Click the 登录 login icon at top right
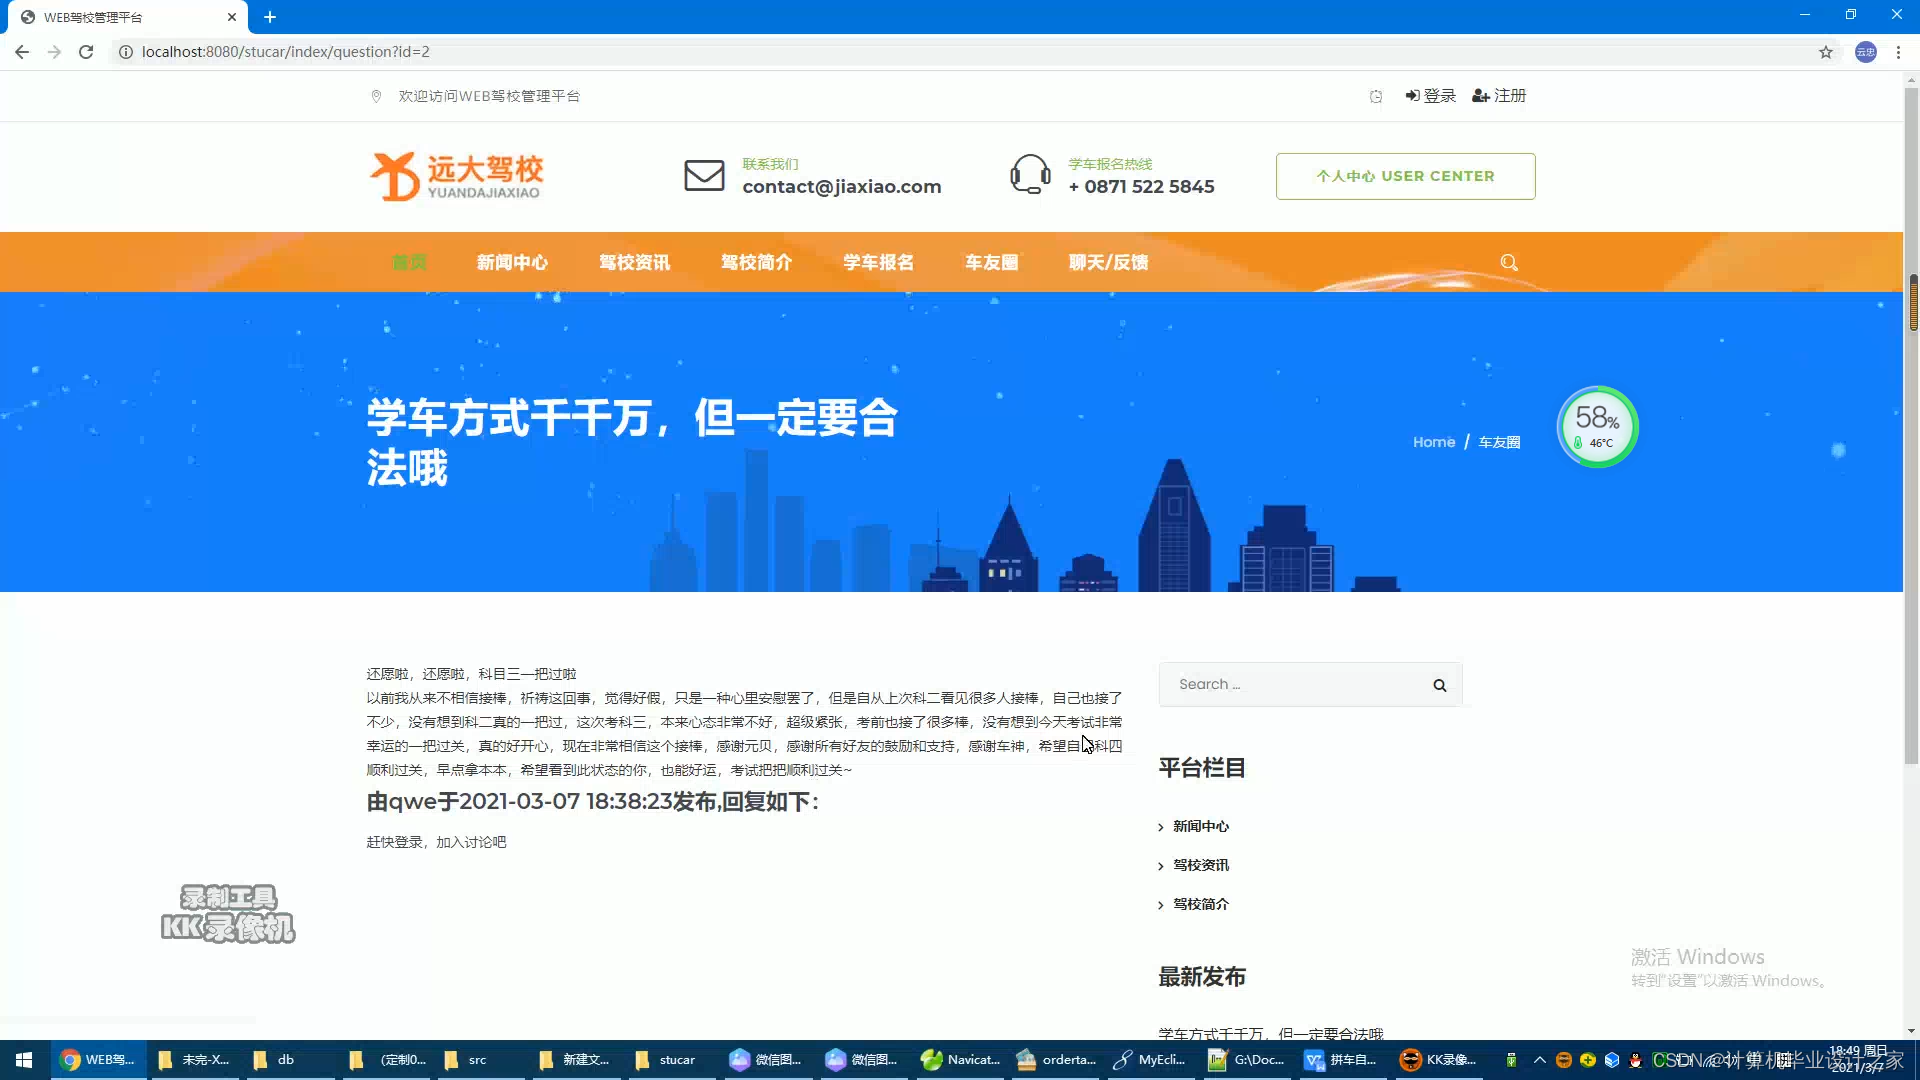The width and height of the screenshot is (1920, 1080). 1411,95
